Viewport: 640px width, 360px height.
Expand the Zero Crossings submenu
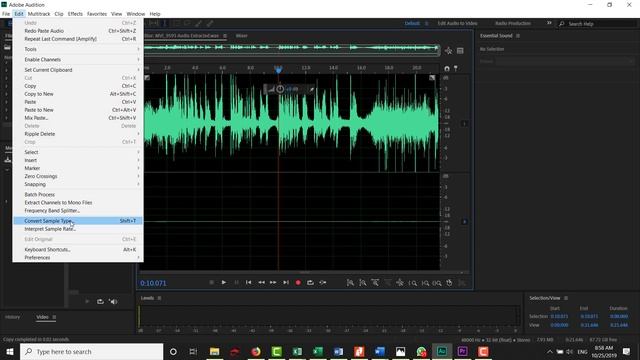[x=78, y=176]
